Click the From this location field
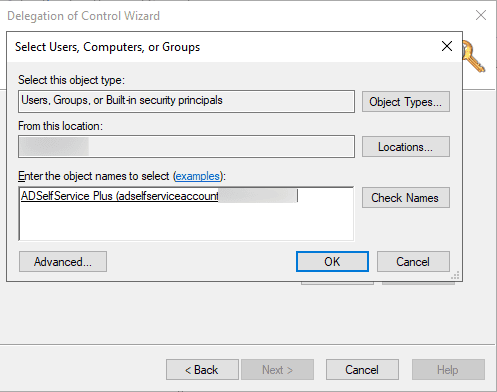497x392 pixels. [186, 147]
